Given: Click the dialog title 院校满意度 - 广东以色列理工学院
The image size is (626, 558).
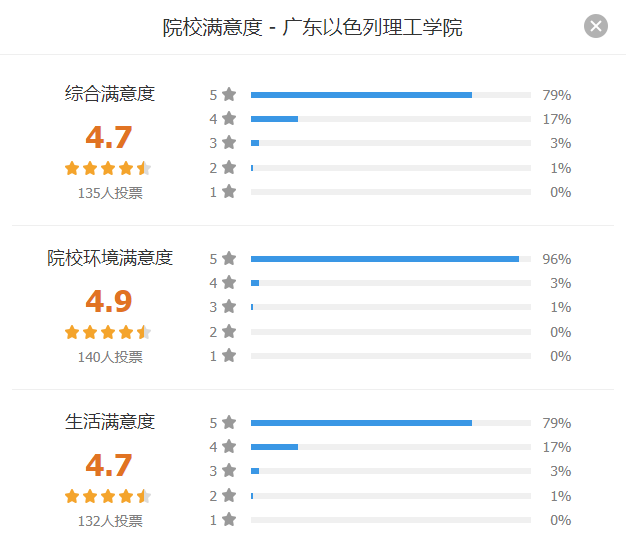Looking at the screenshot, I should tap(313, 28).
